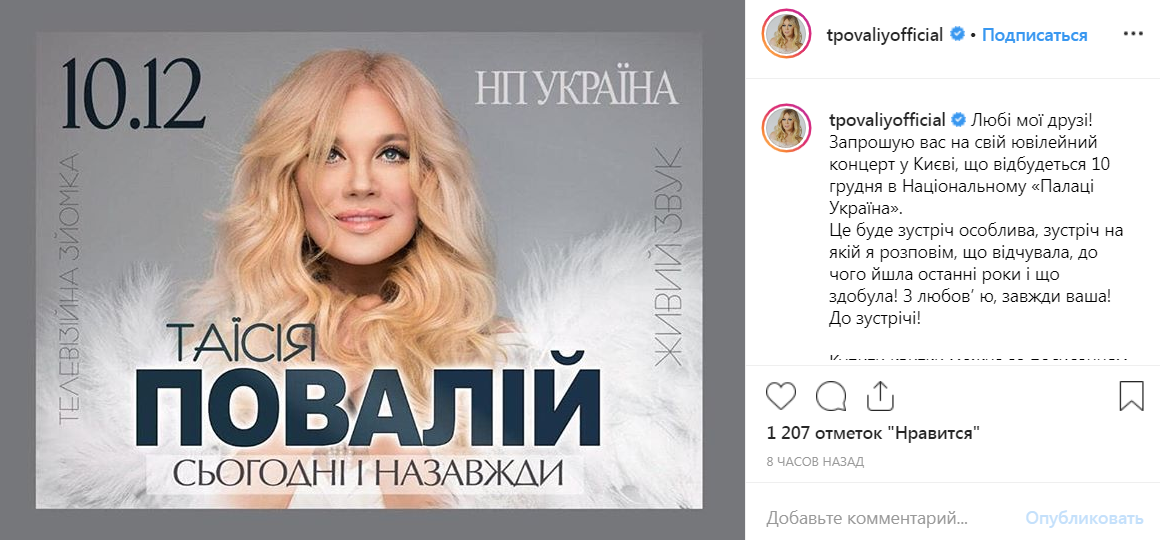Open tpovaliyofficial profile from header username
The width and height of the screenshot is (1160, 540).
pos(885,35)
